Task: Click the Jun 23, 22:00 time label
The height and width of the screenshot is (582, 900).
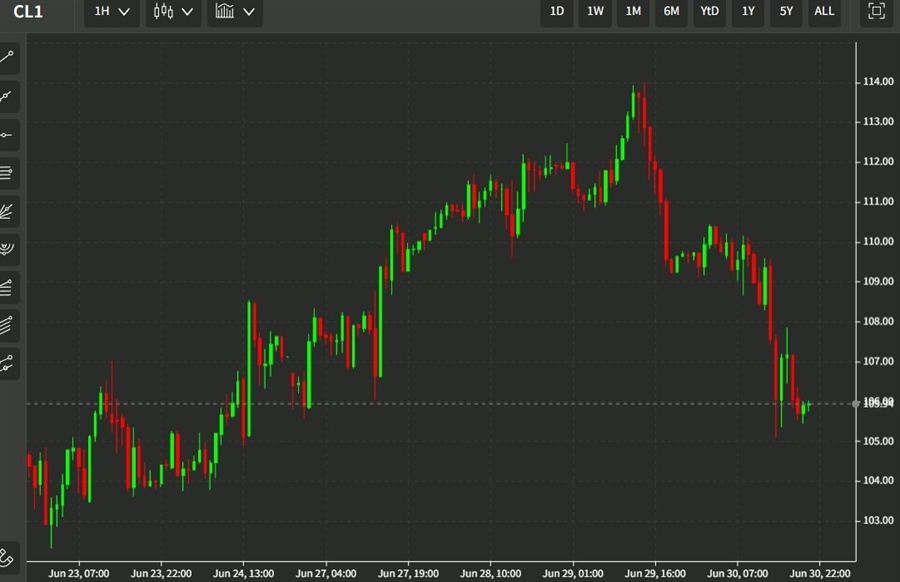Action: click(x=161, y=573)
